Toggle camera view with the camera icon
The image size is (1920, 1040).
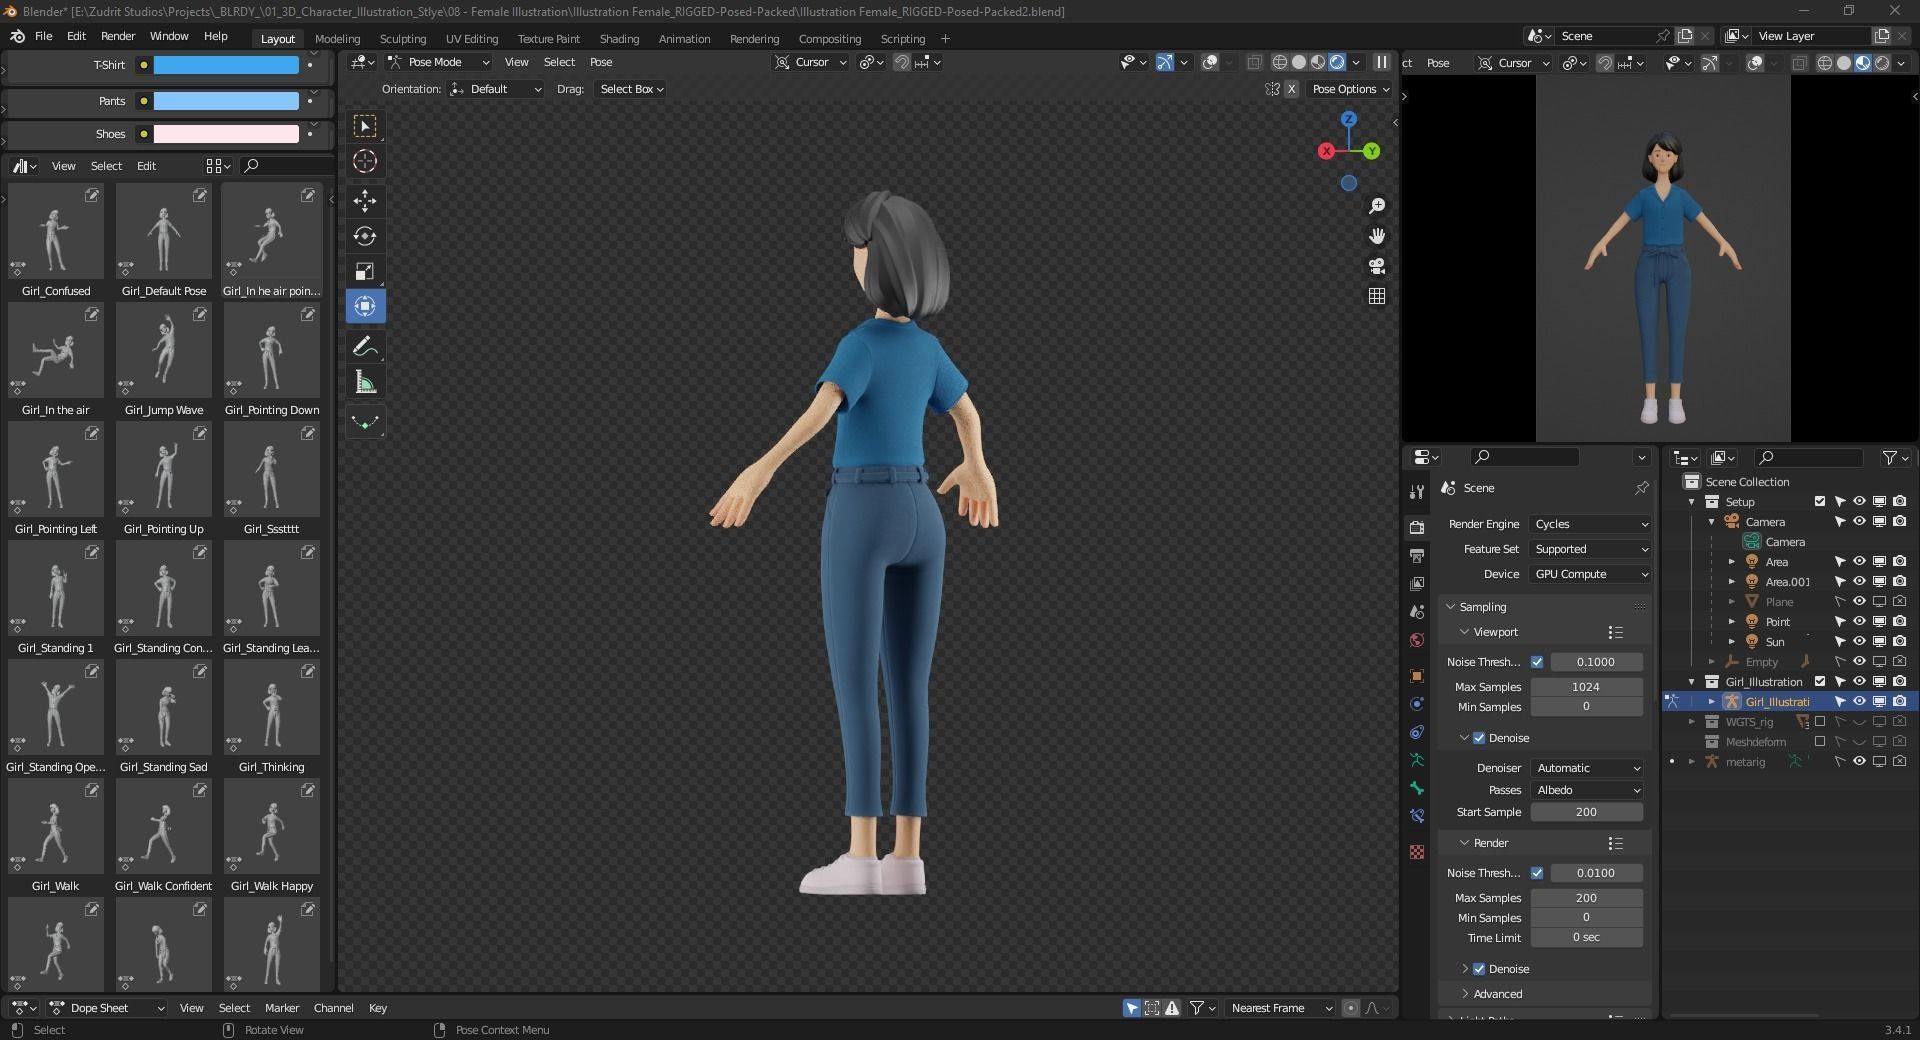[x=1377, y=266]
